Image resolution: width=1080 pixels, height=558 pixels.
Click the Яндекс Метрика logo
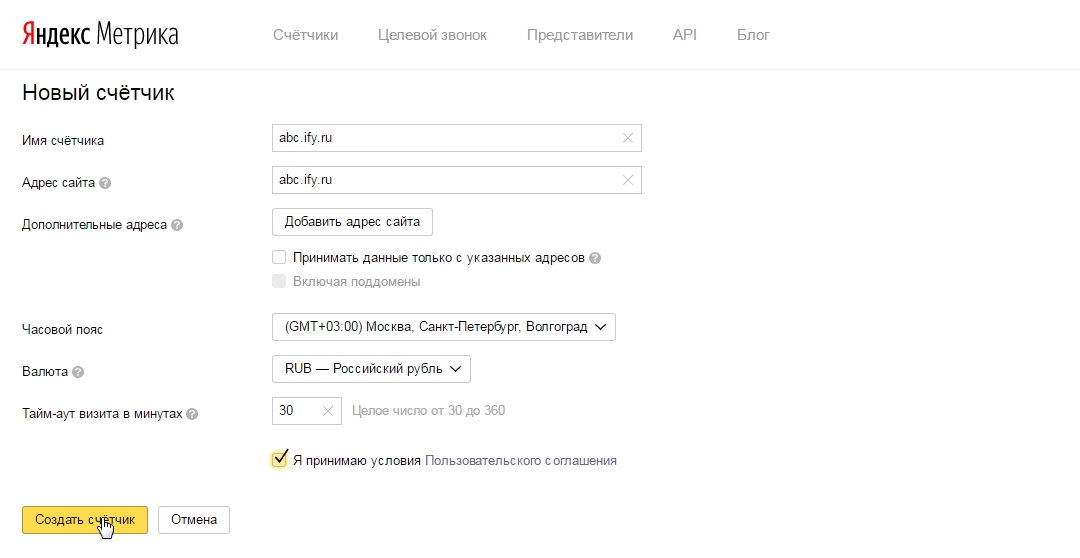coord(100,35)
